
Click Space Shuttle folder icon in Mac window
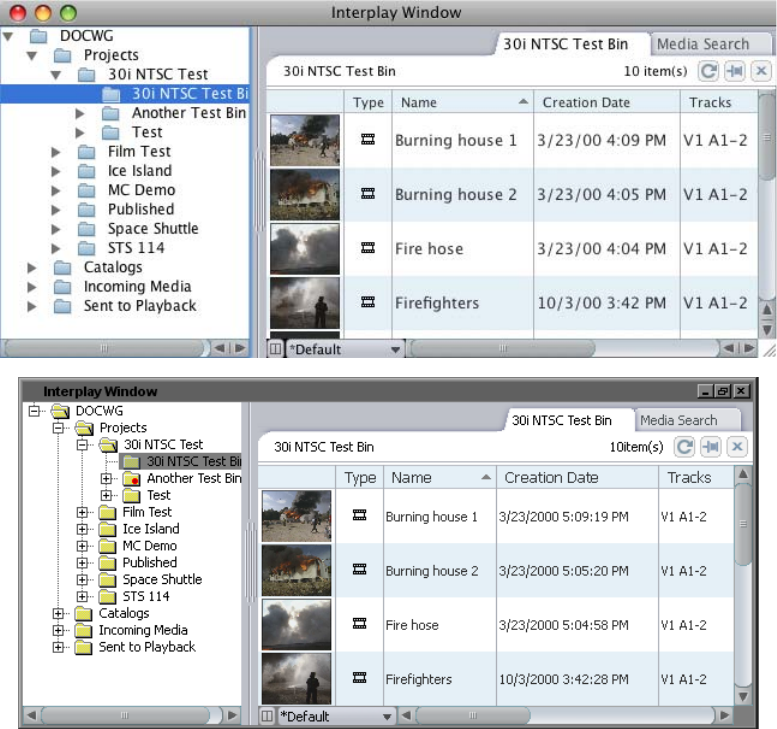[87, 228]
